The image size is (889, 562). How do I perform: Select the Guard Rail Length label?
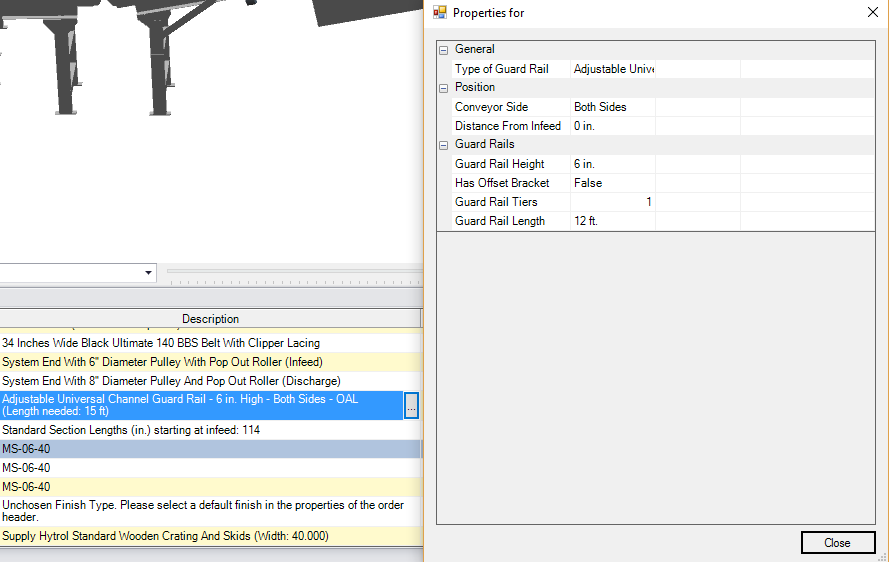coord(499,221)
